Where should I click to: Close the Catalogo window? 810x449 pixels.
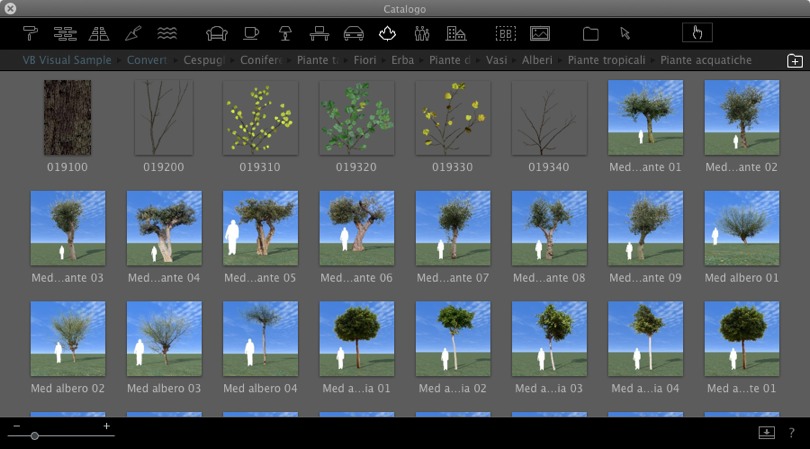click(10, 8)
